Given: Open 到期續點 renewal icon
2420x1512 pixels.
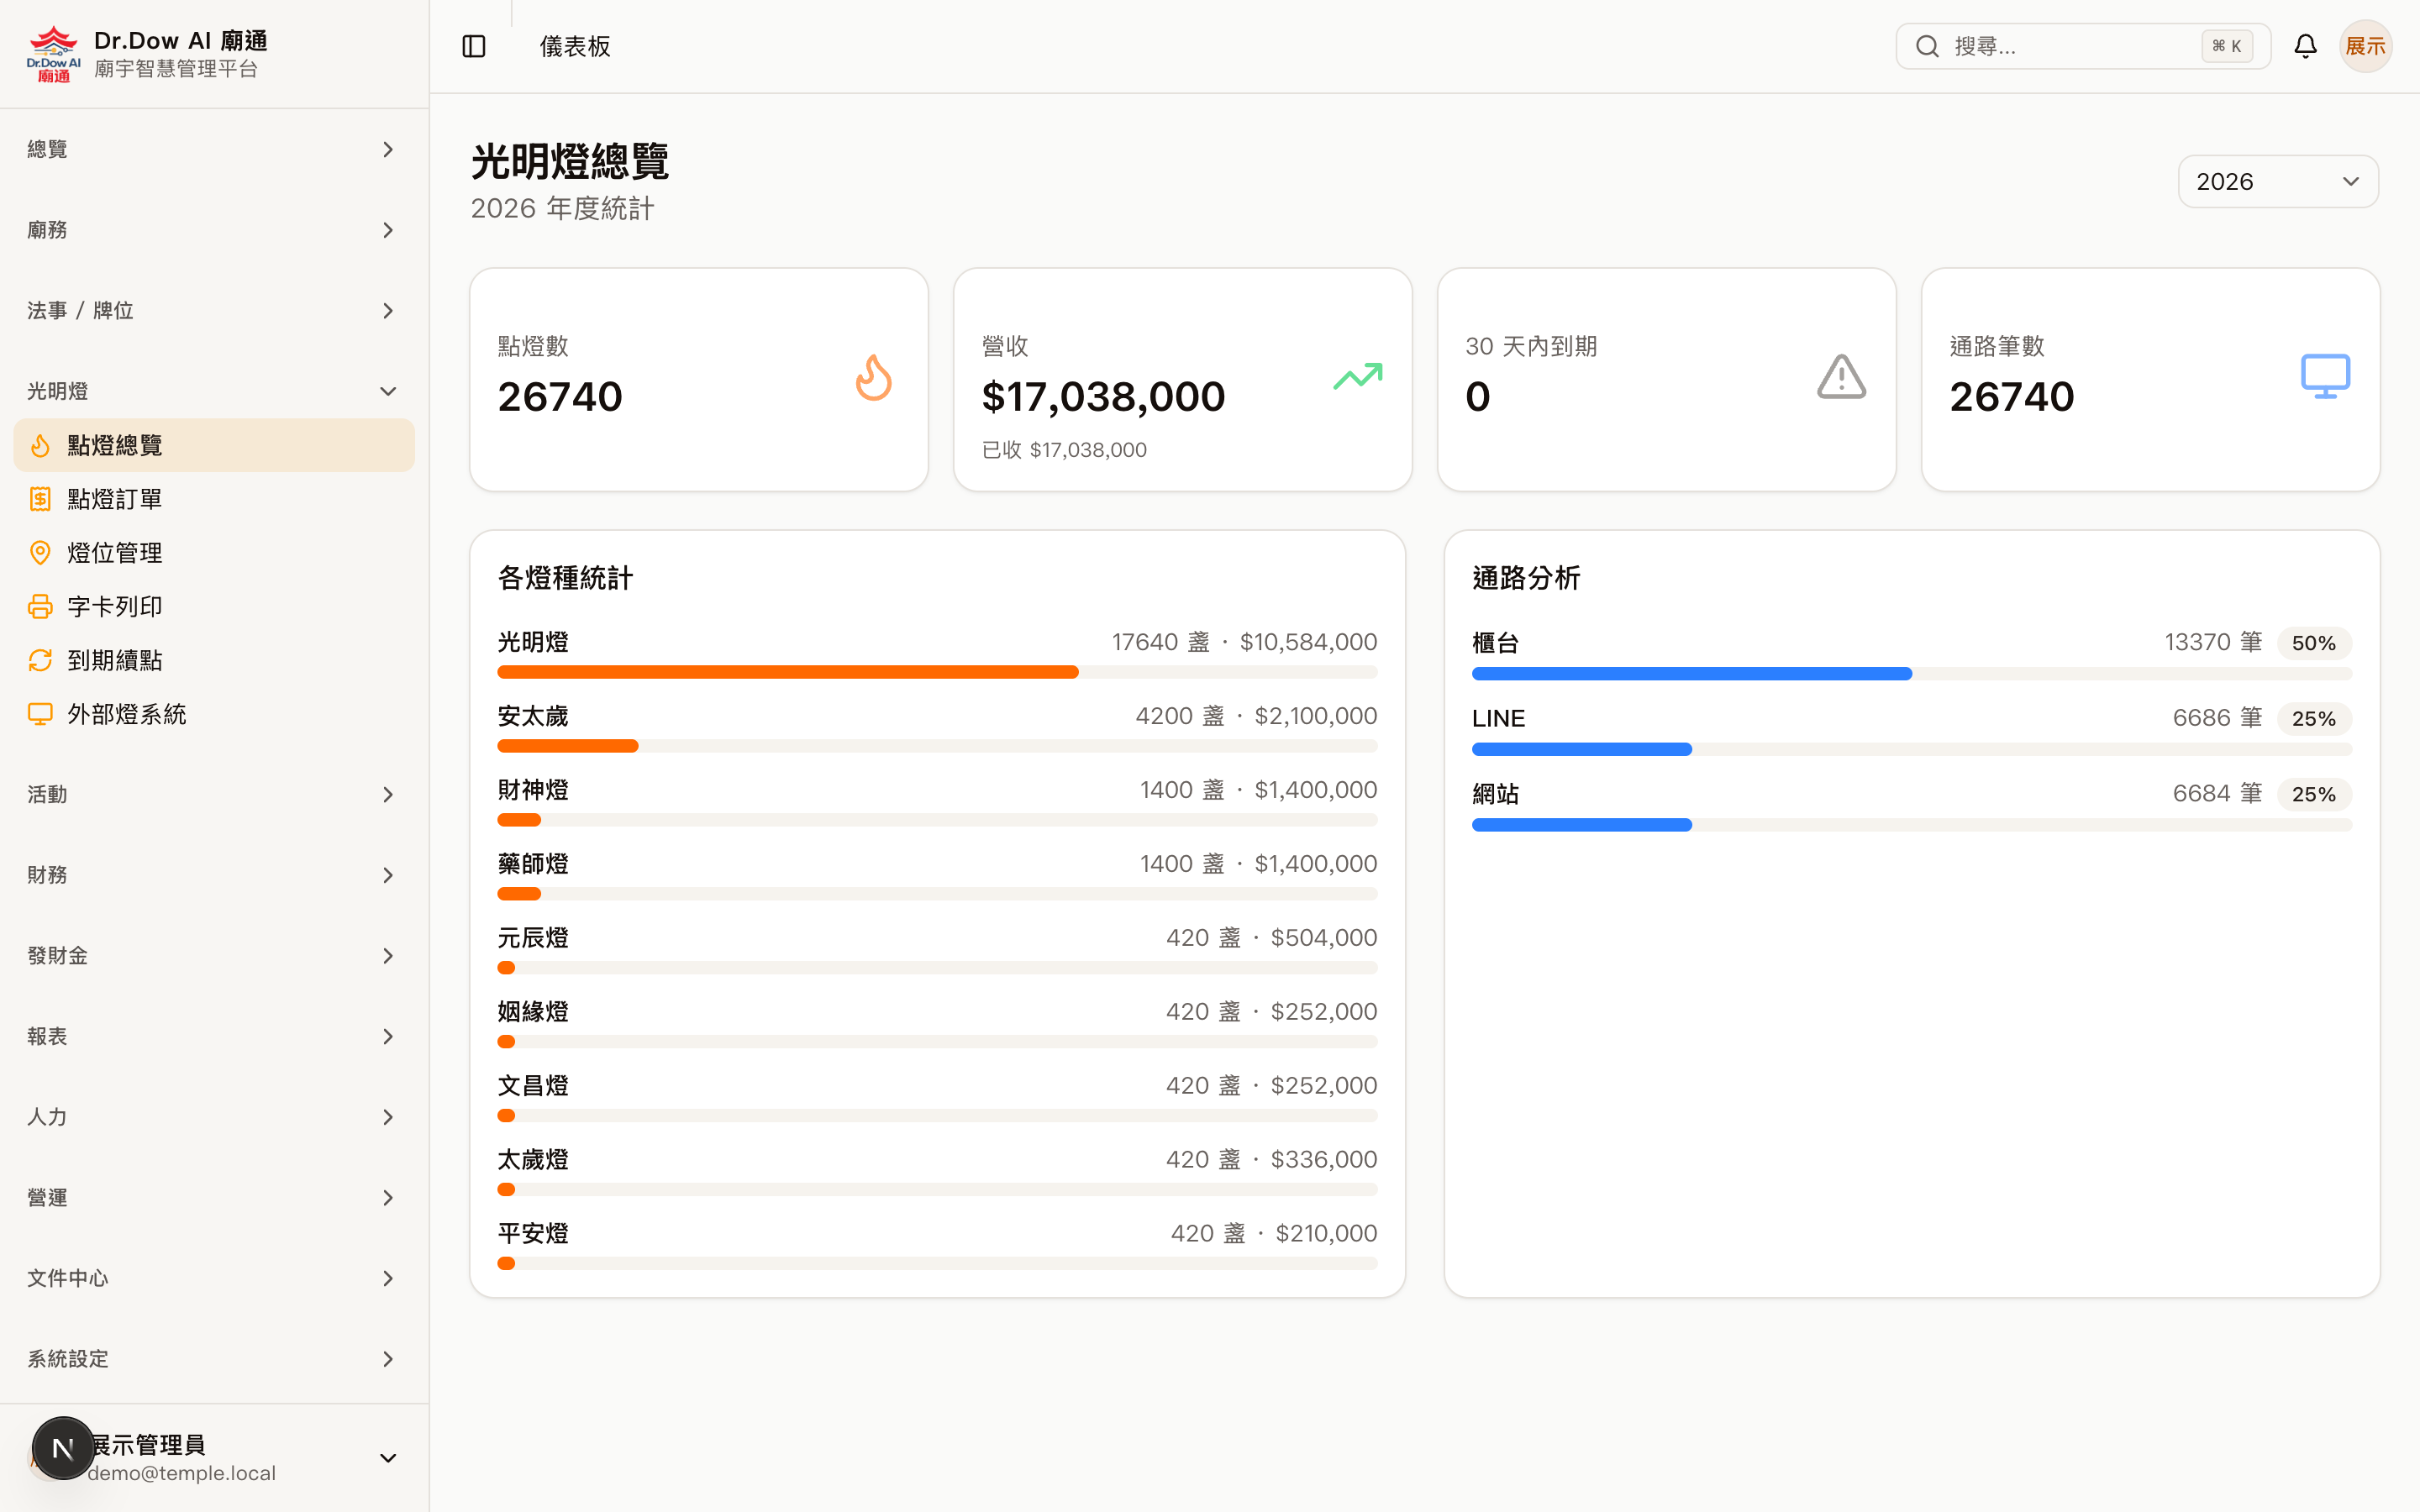Looking at the screenshot, I should (40, 660).
